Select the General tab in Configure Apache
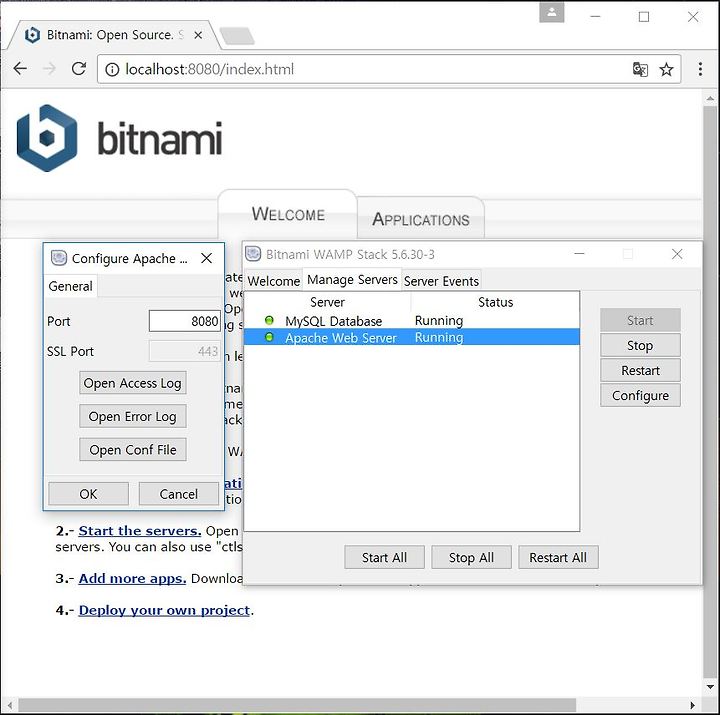The image size is (720, 715). pyautogui.click(x=70, y=286)
